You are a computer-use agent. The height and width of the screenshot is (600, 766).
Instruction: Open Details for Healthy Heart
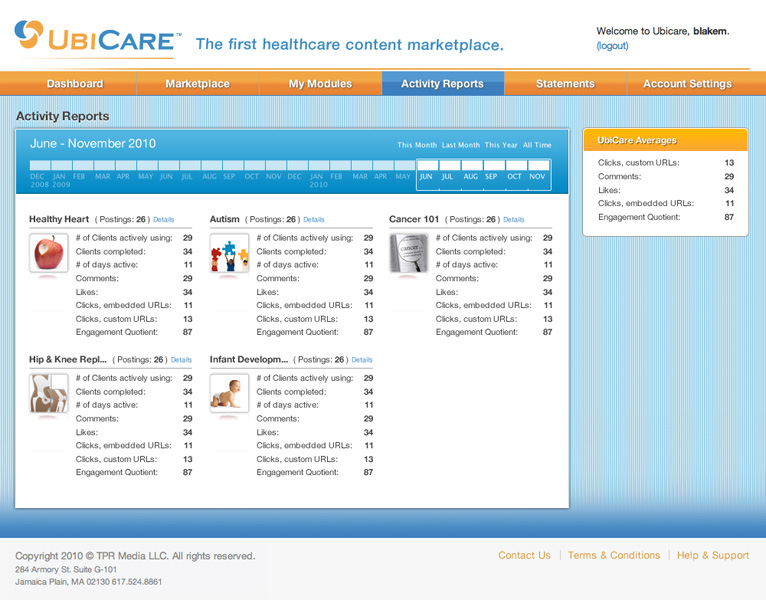click(x=164, y=220)
